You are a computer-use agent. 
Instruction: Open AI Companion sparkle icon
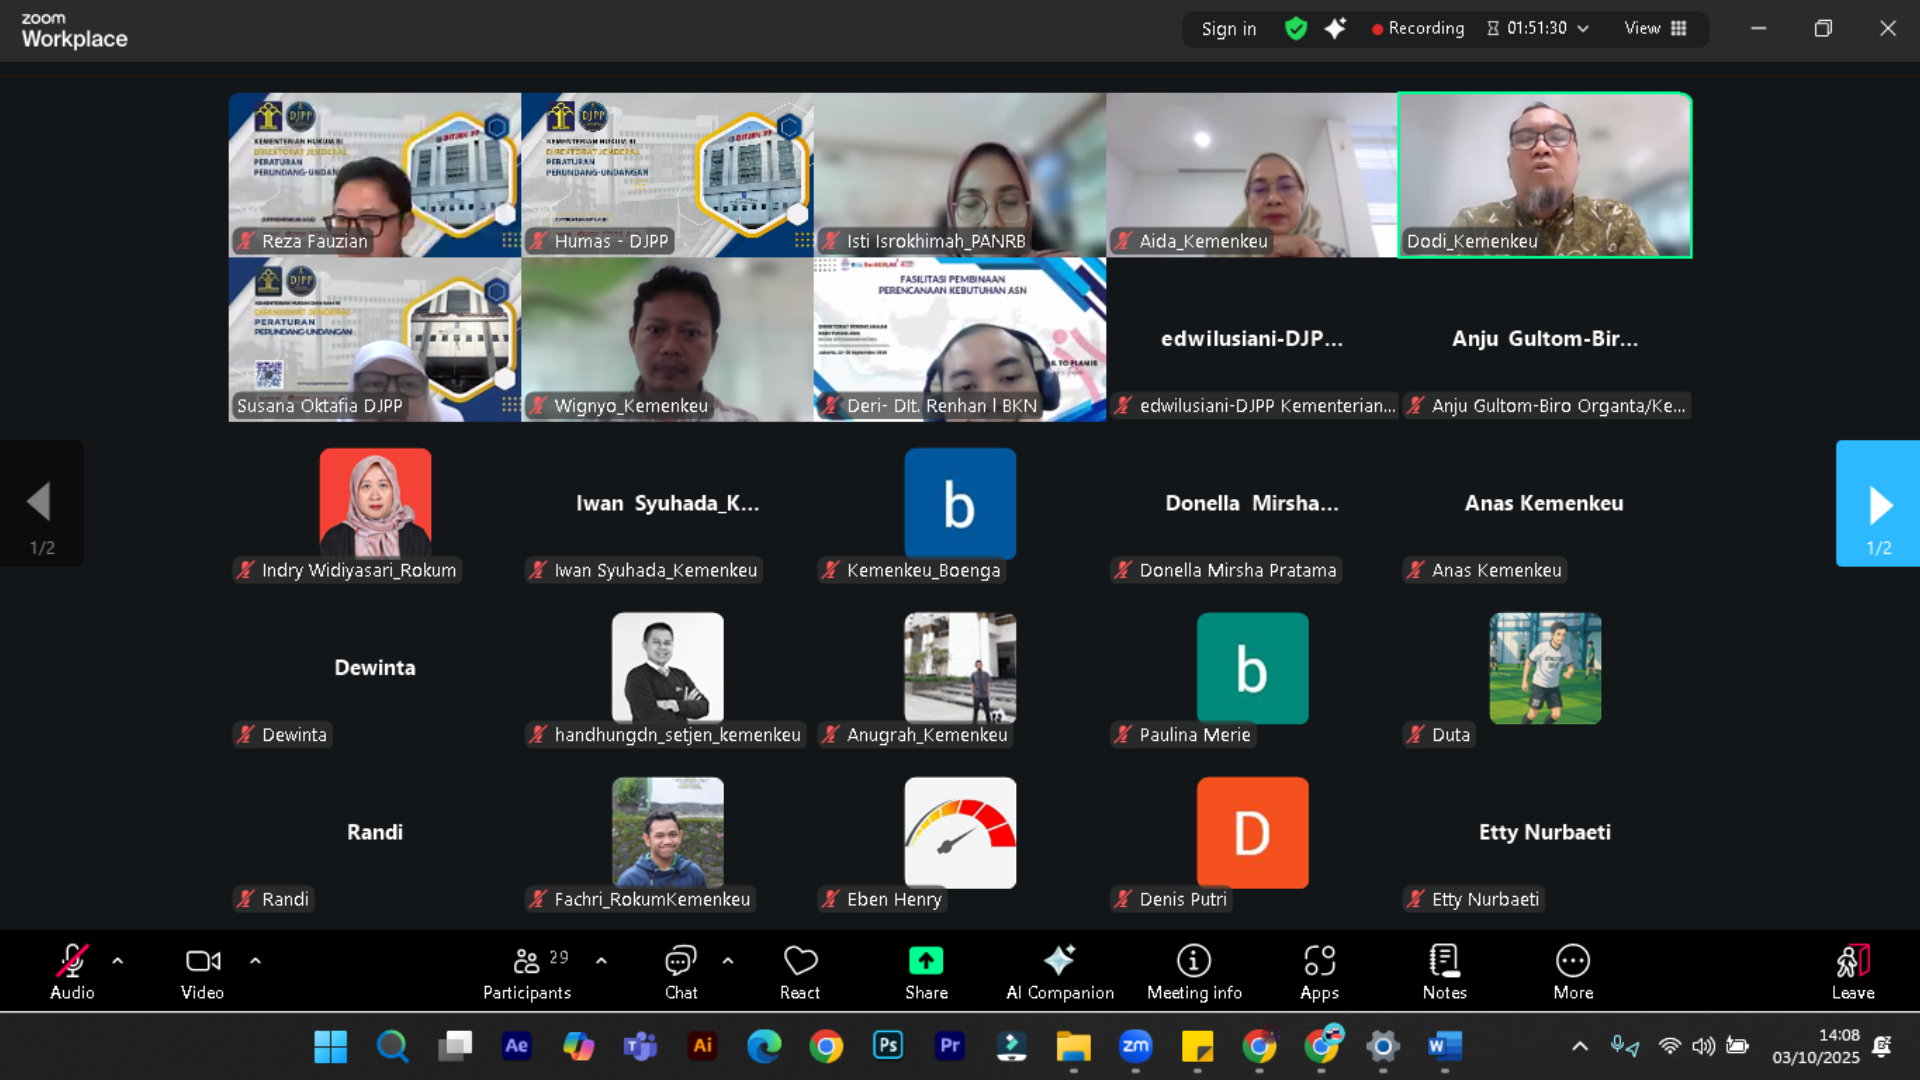[x=1059, y=962]
